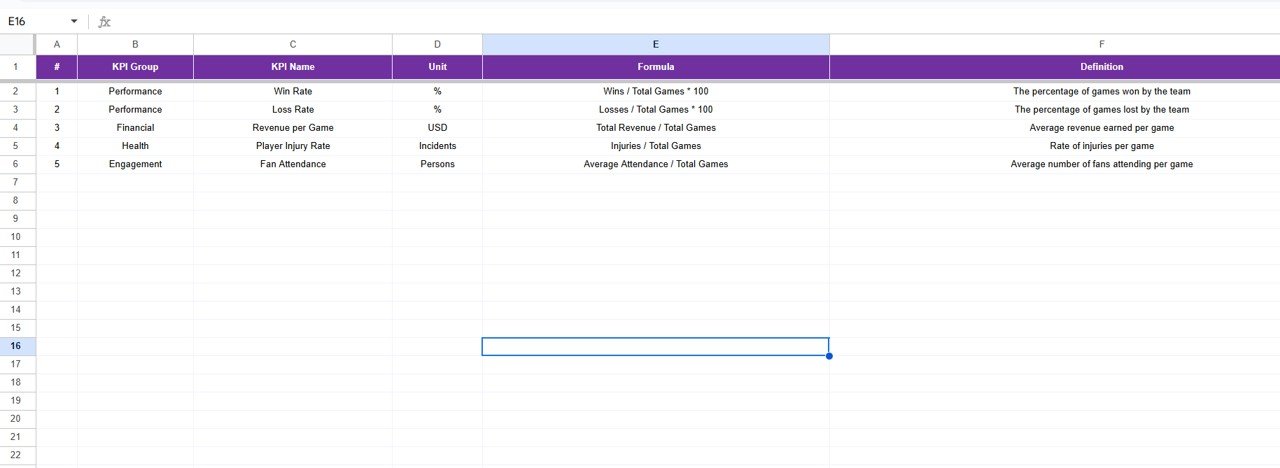Viewport: 1280px width, 468px height.
Task: Select column A header
Action: tap(57, 44)
